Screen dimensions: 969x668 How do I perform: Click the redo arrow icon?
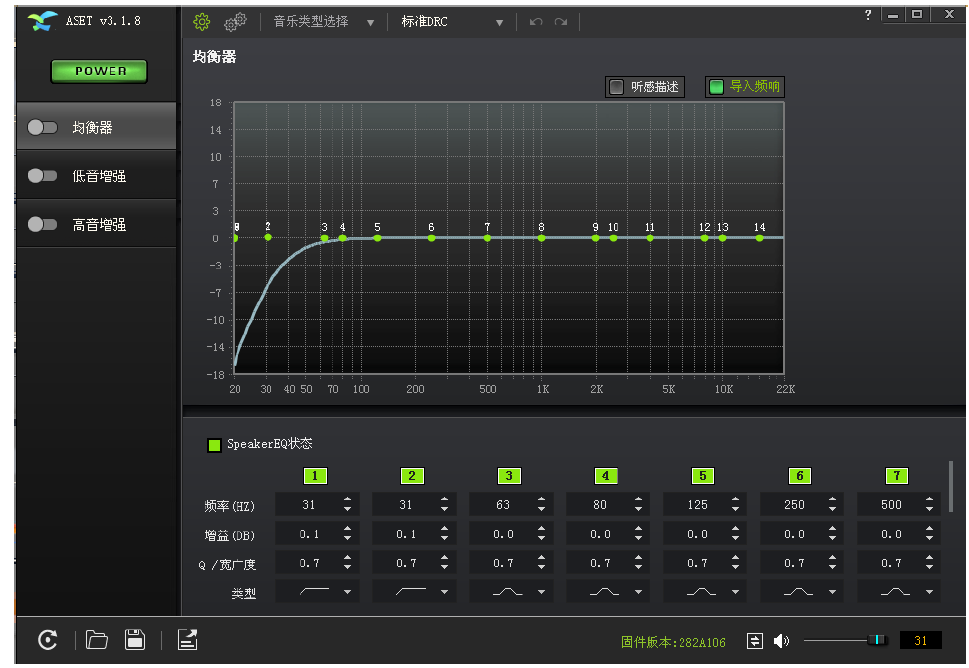tap(560, 21)
